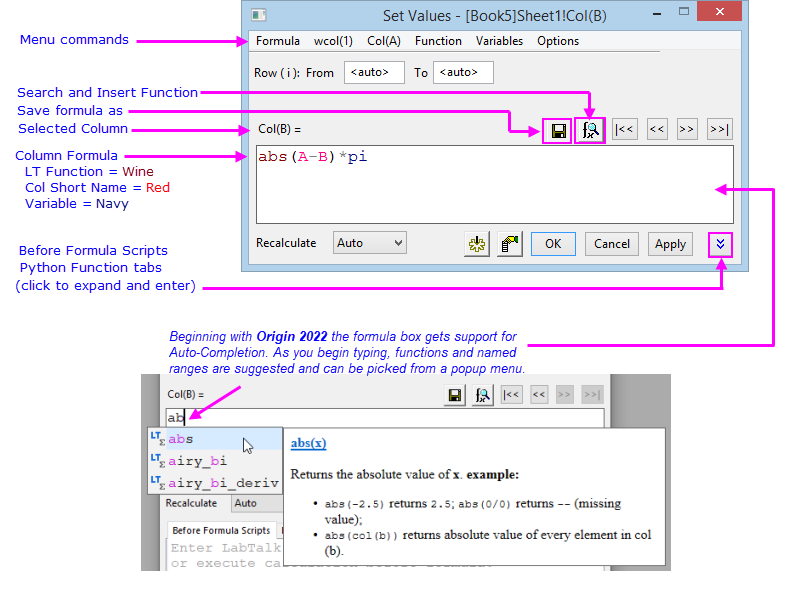799x590 pixels.
Task: Maximize the Set Values dialog
Action: coord(684,11)
